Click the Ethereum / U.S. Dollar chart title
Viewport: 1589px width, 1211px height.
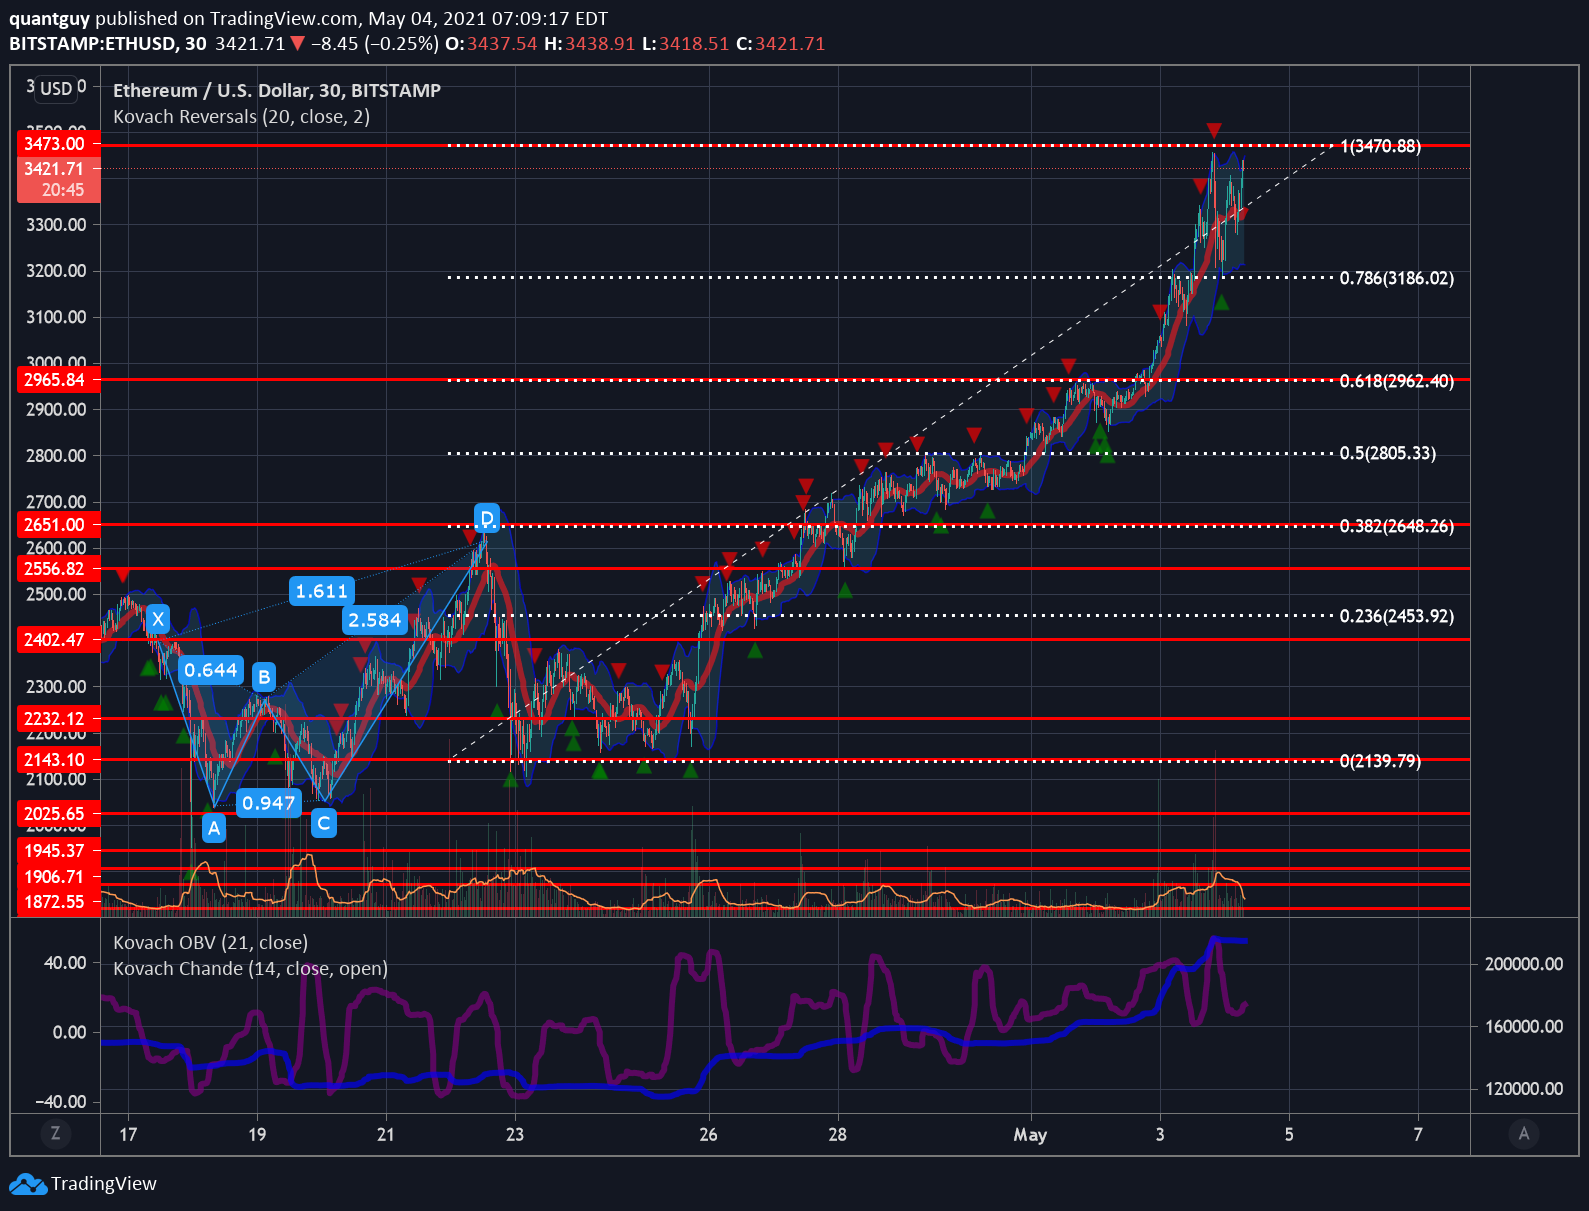point(277,90)
